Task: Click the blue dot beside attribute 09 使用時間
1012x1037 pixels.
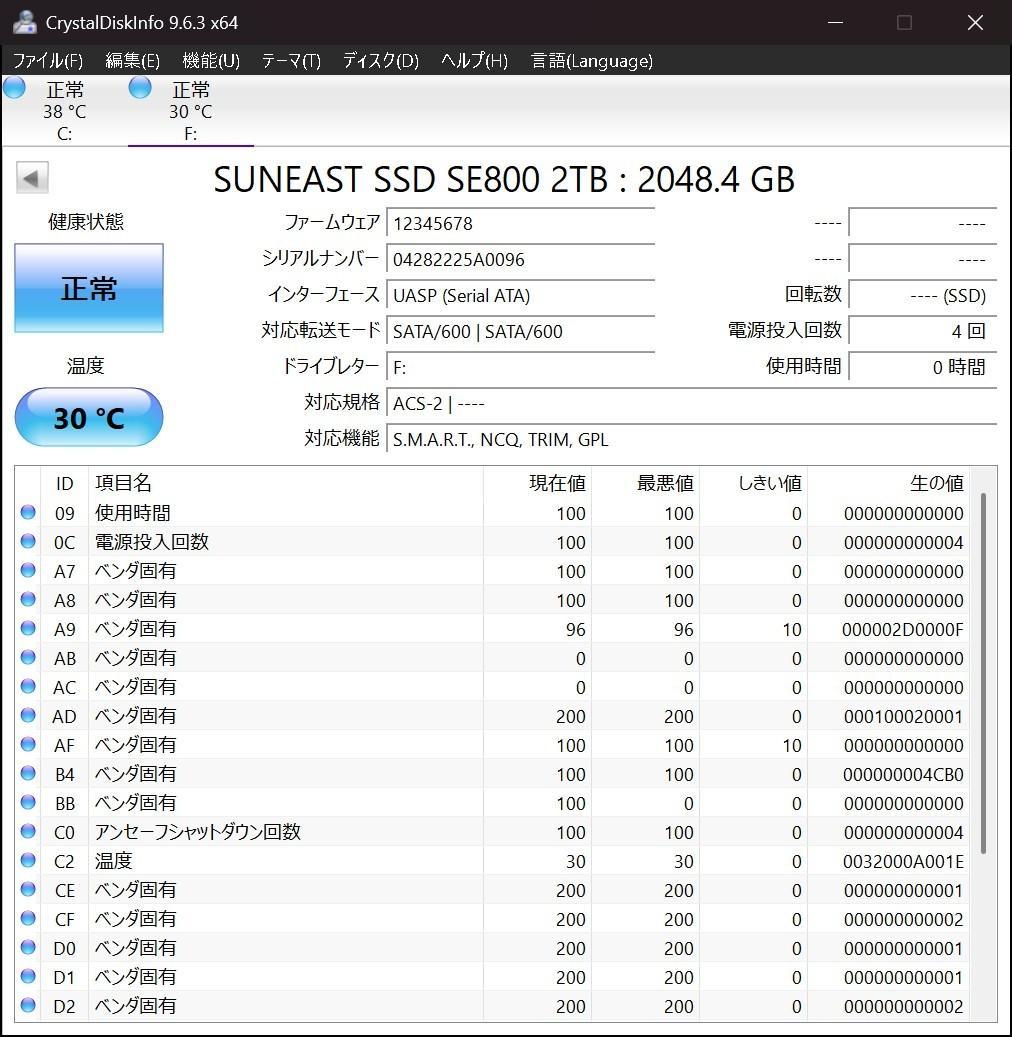Action: pyautogui.click(x=28, y=513)
